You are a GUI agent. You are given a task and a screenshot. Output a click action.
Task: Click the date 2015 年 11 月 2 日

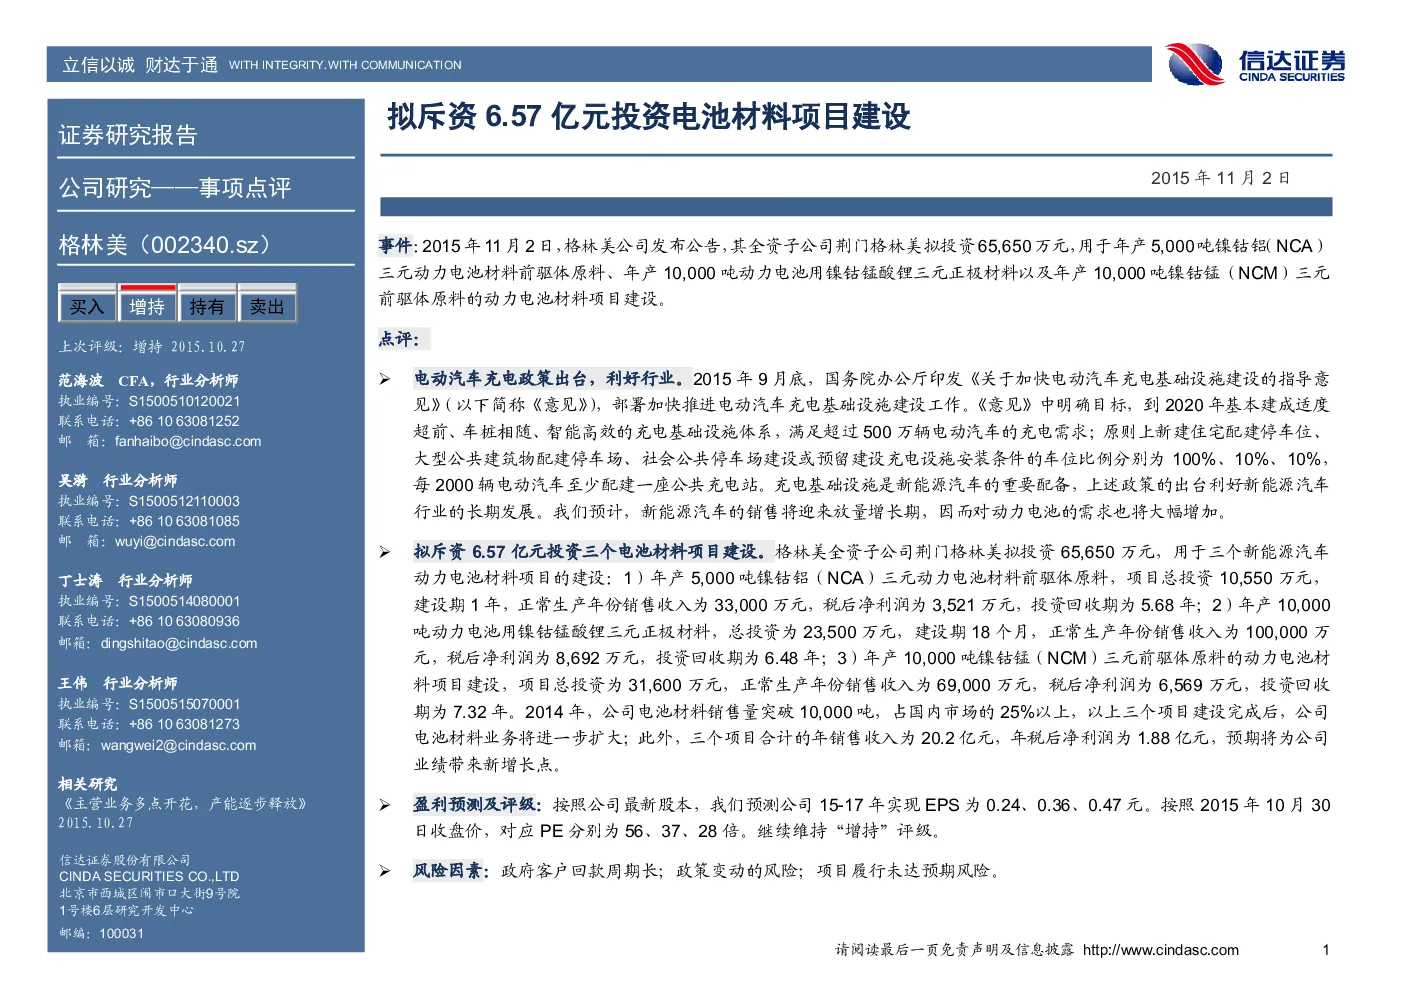coord(1220,178)
